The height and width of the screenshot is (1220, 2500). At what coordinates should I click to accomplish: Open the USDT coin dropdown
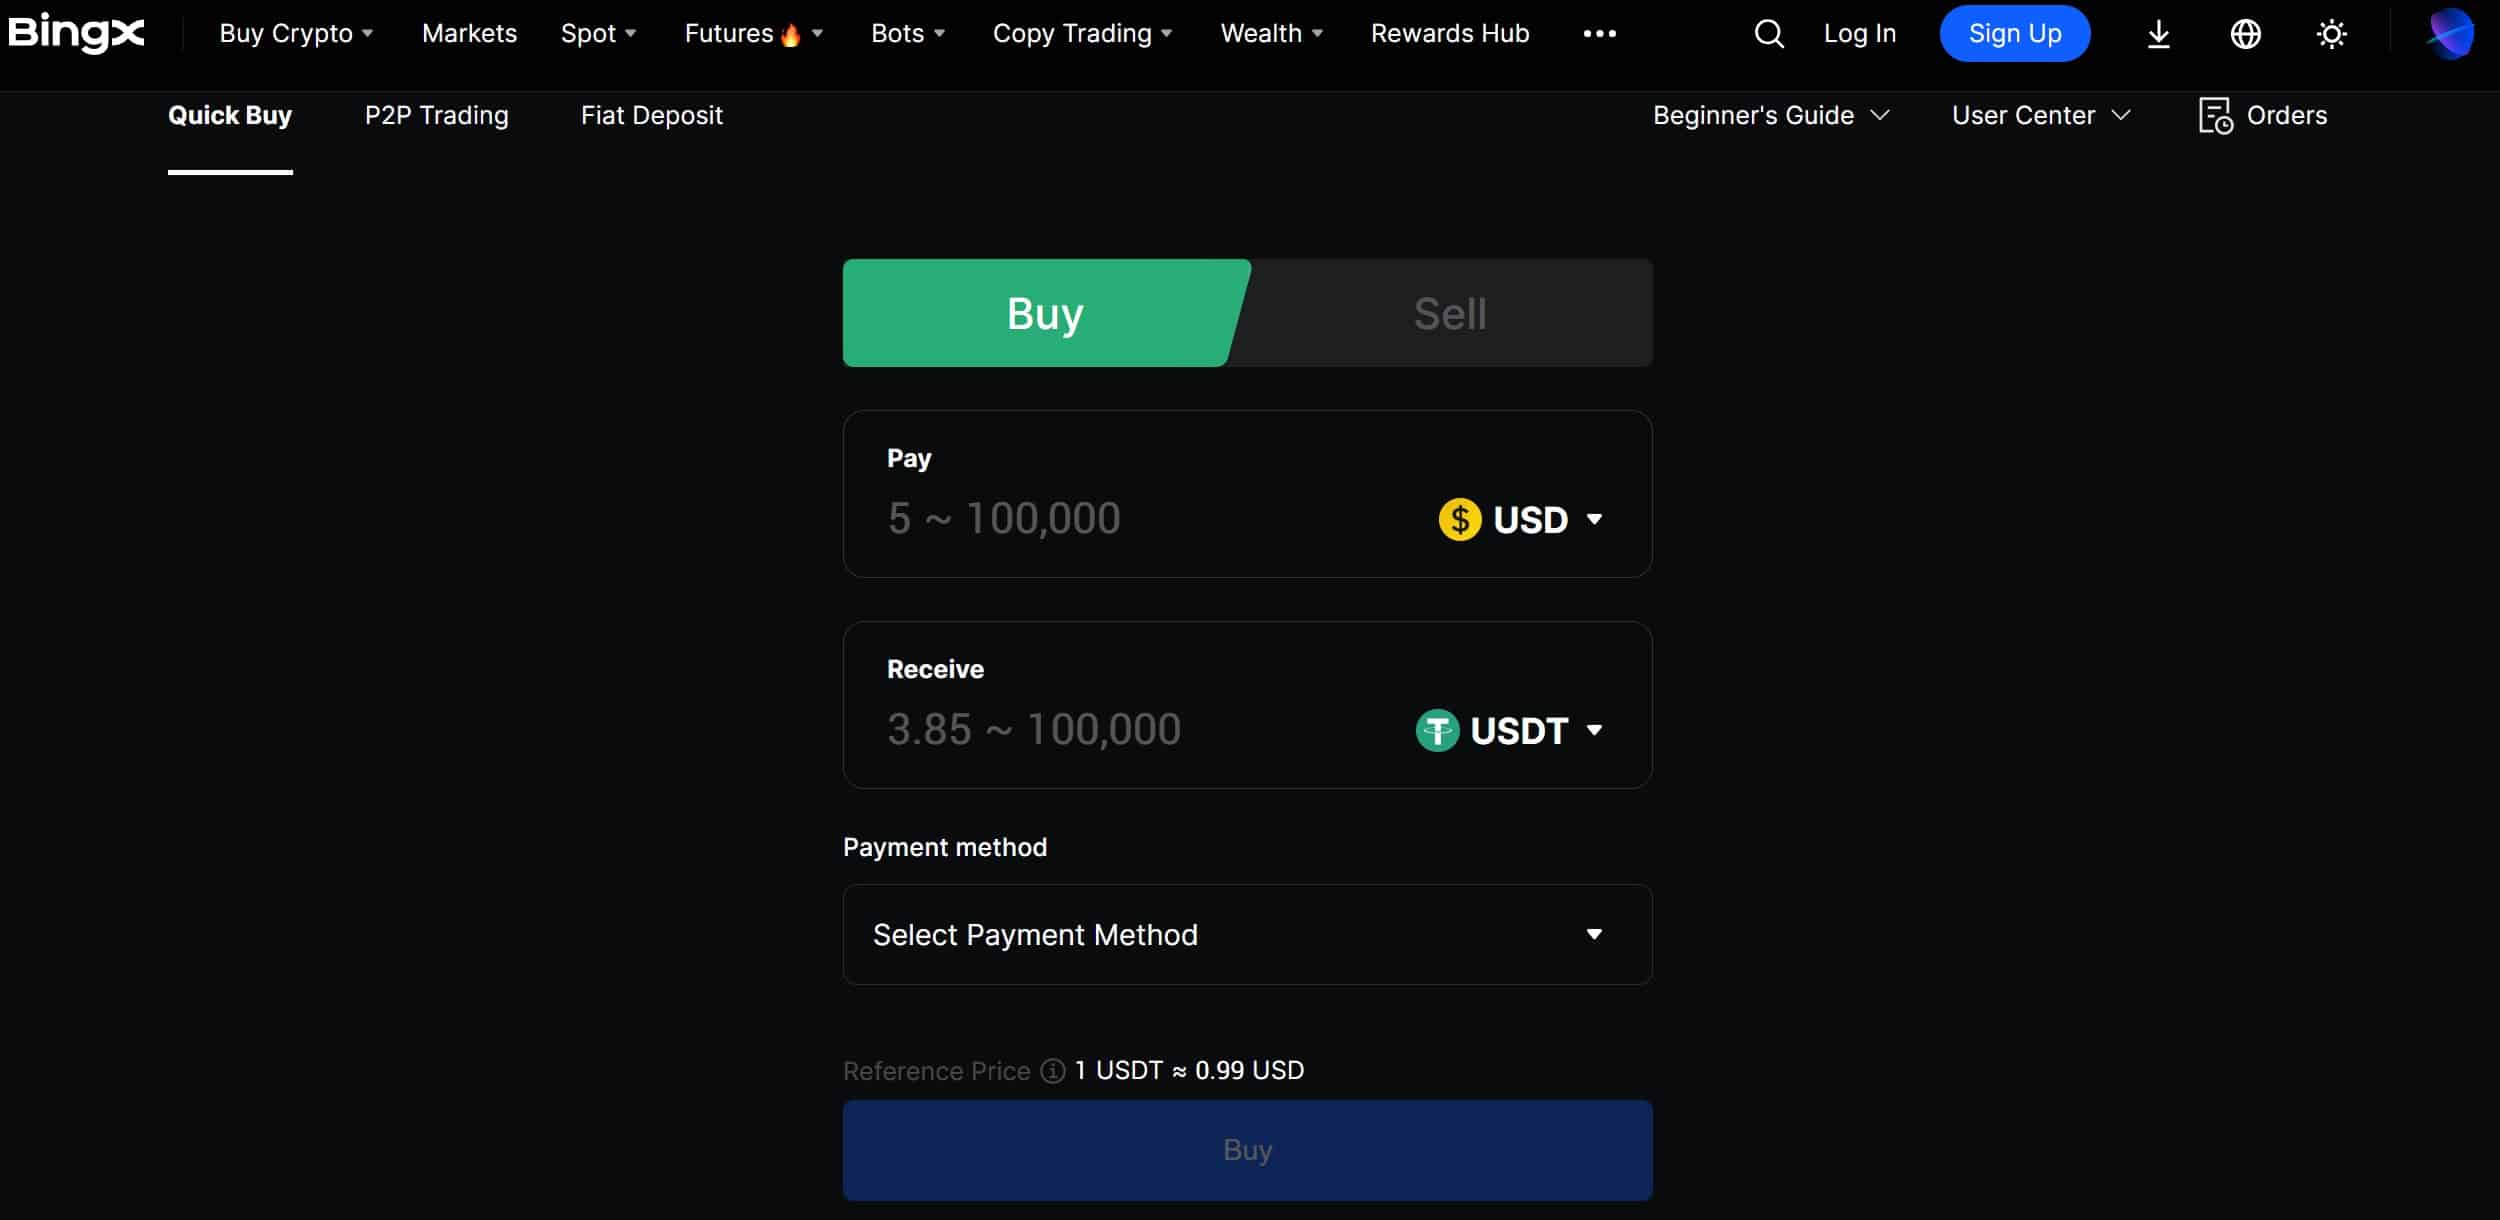pyautogui.click(x=1509, y=730)
